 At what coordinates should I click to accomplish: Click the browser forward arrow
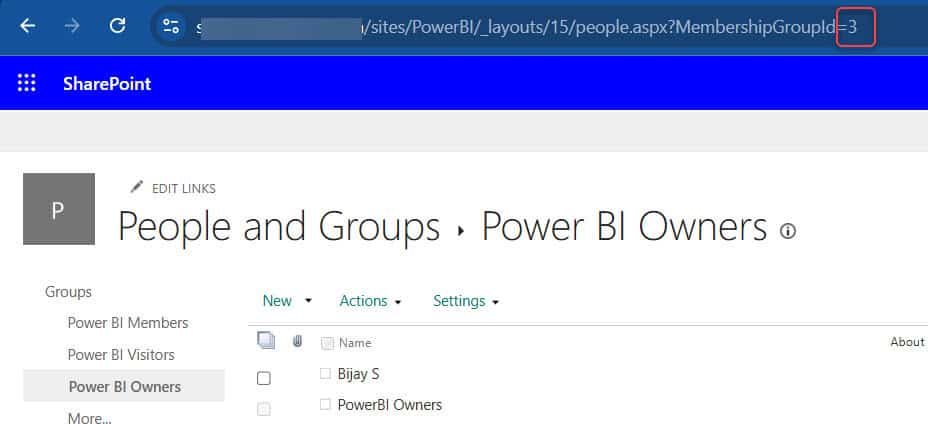pos(72,26)
